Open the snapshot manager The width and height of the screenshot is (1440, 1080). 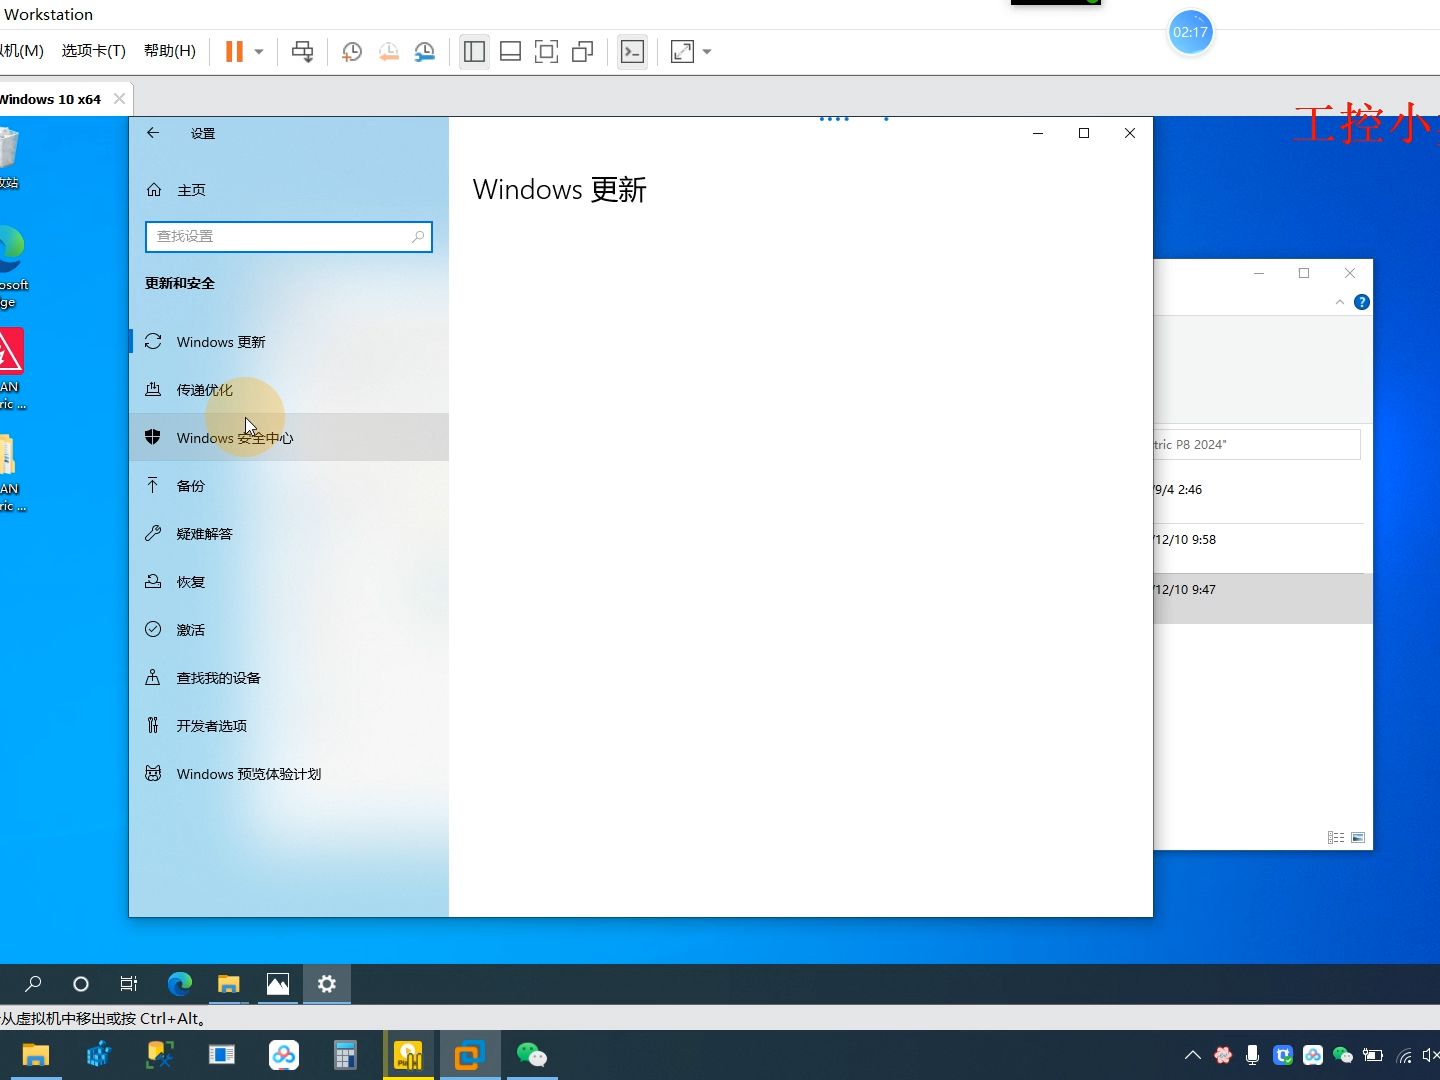tap(425, 52)
